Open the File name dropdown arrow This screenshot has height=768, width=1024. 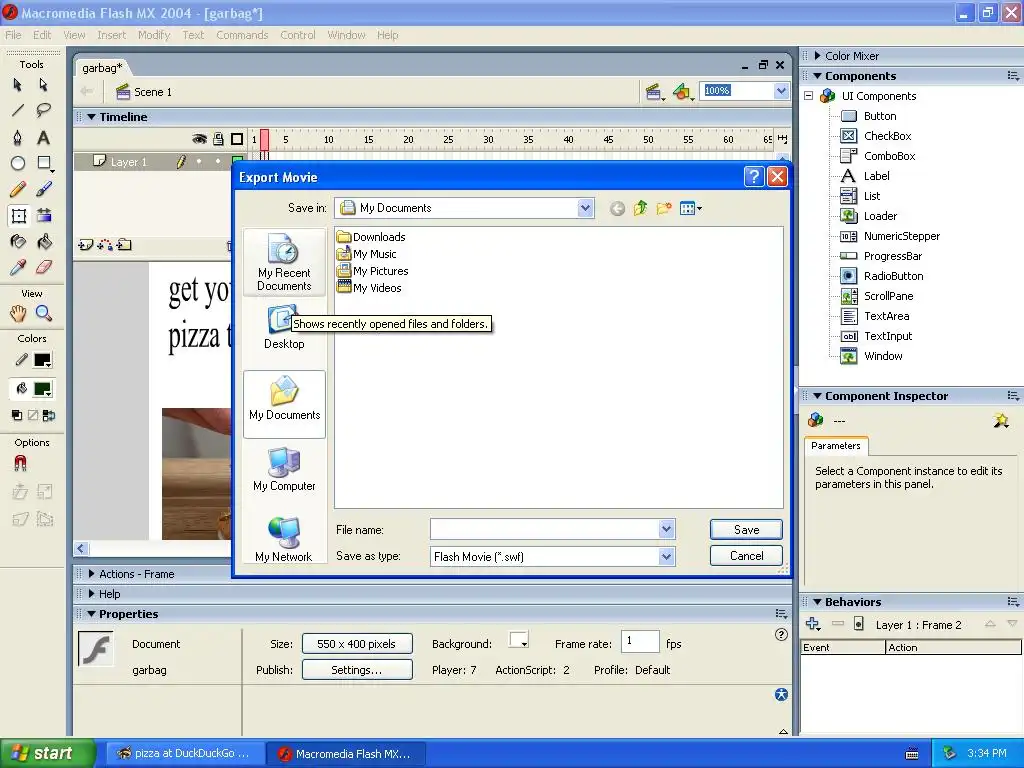666,529
